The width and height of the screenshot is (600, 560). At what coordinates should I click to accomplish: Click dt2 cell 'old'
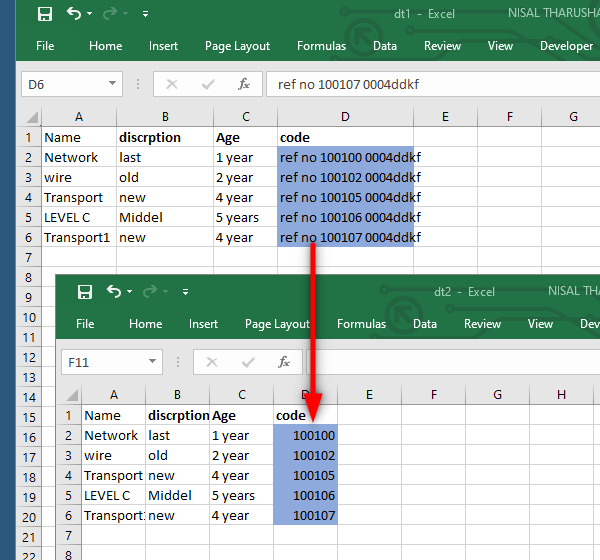tap(178, 456)
